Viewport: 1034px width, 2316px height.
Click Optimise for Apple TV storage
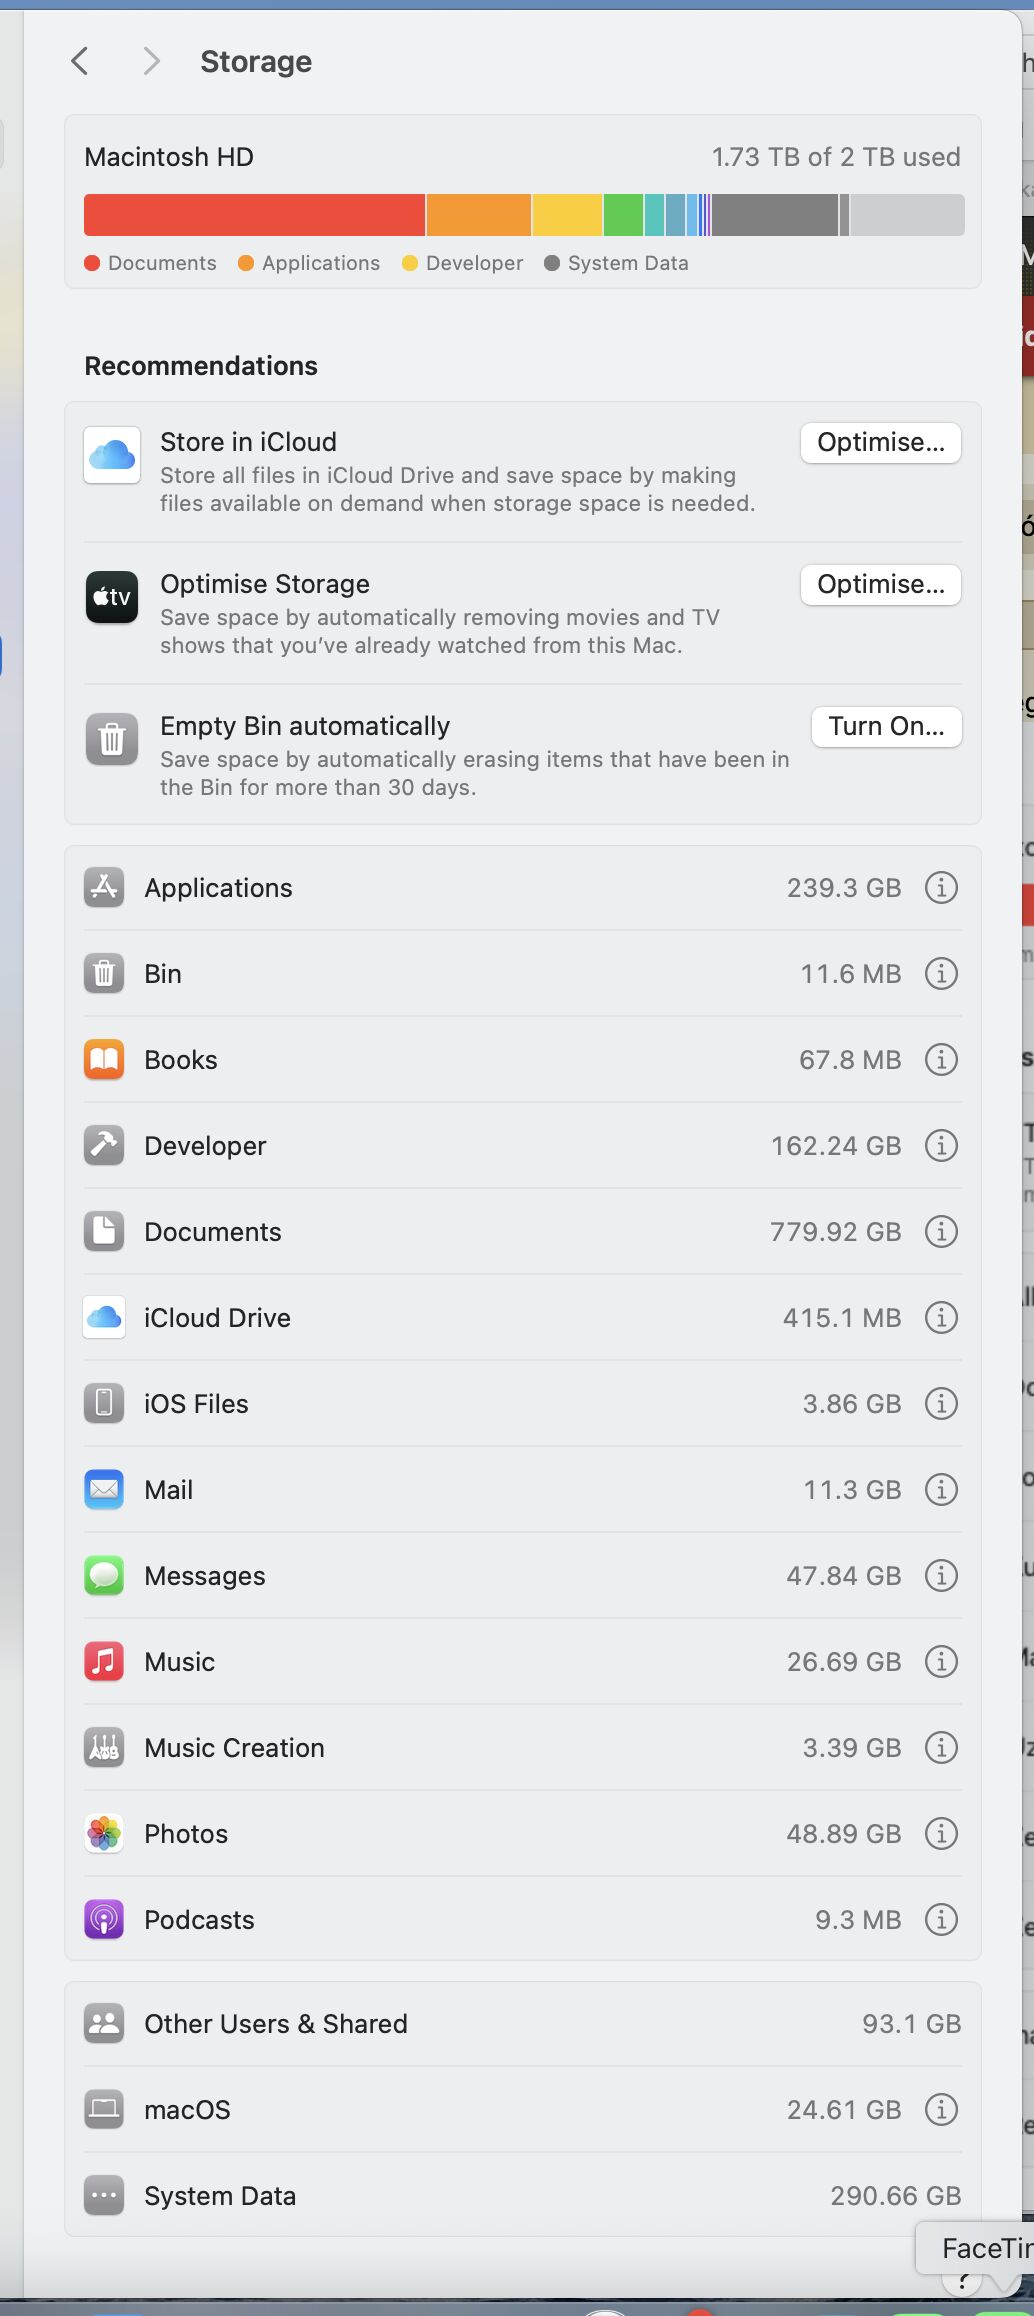(x=881, y=585)
